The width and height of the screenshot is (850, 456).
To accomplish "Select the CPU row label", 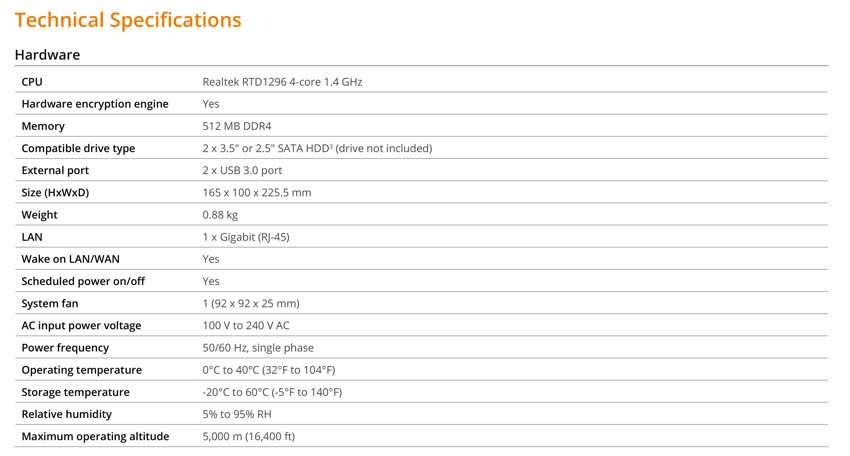I will click(x=32, y=82).
